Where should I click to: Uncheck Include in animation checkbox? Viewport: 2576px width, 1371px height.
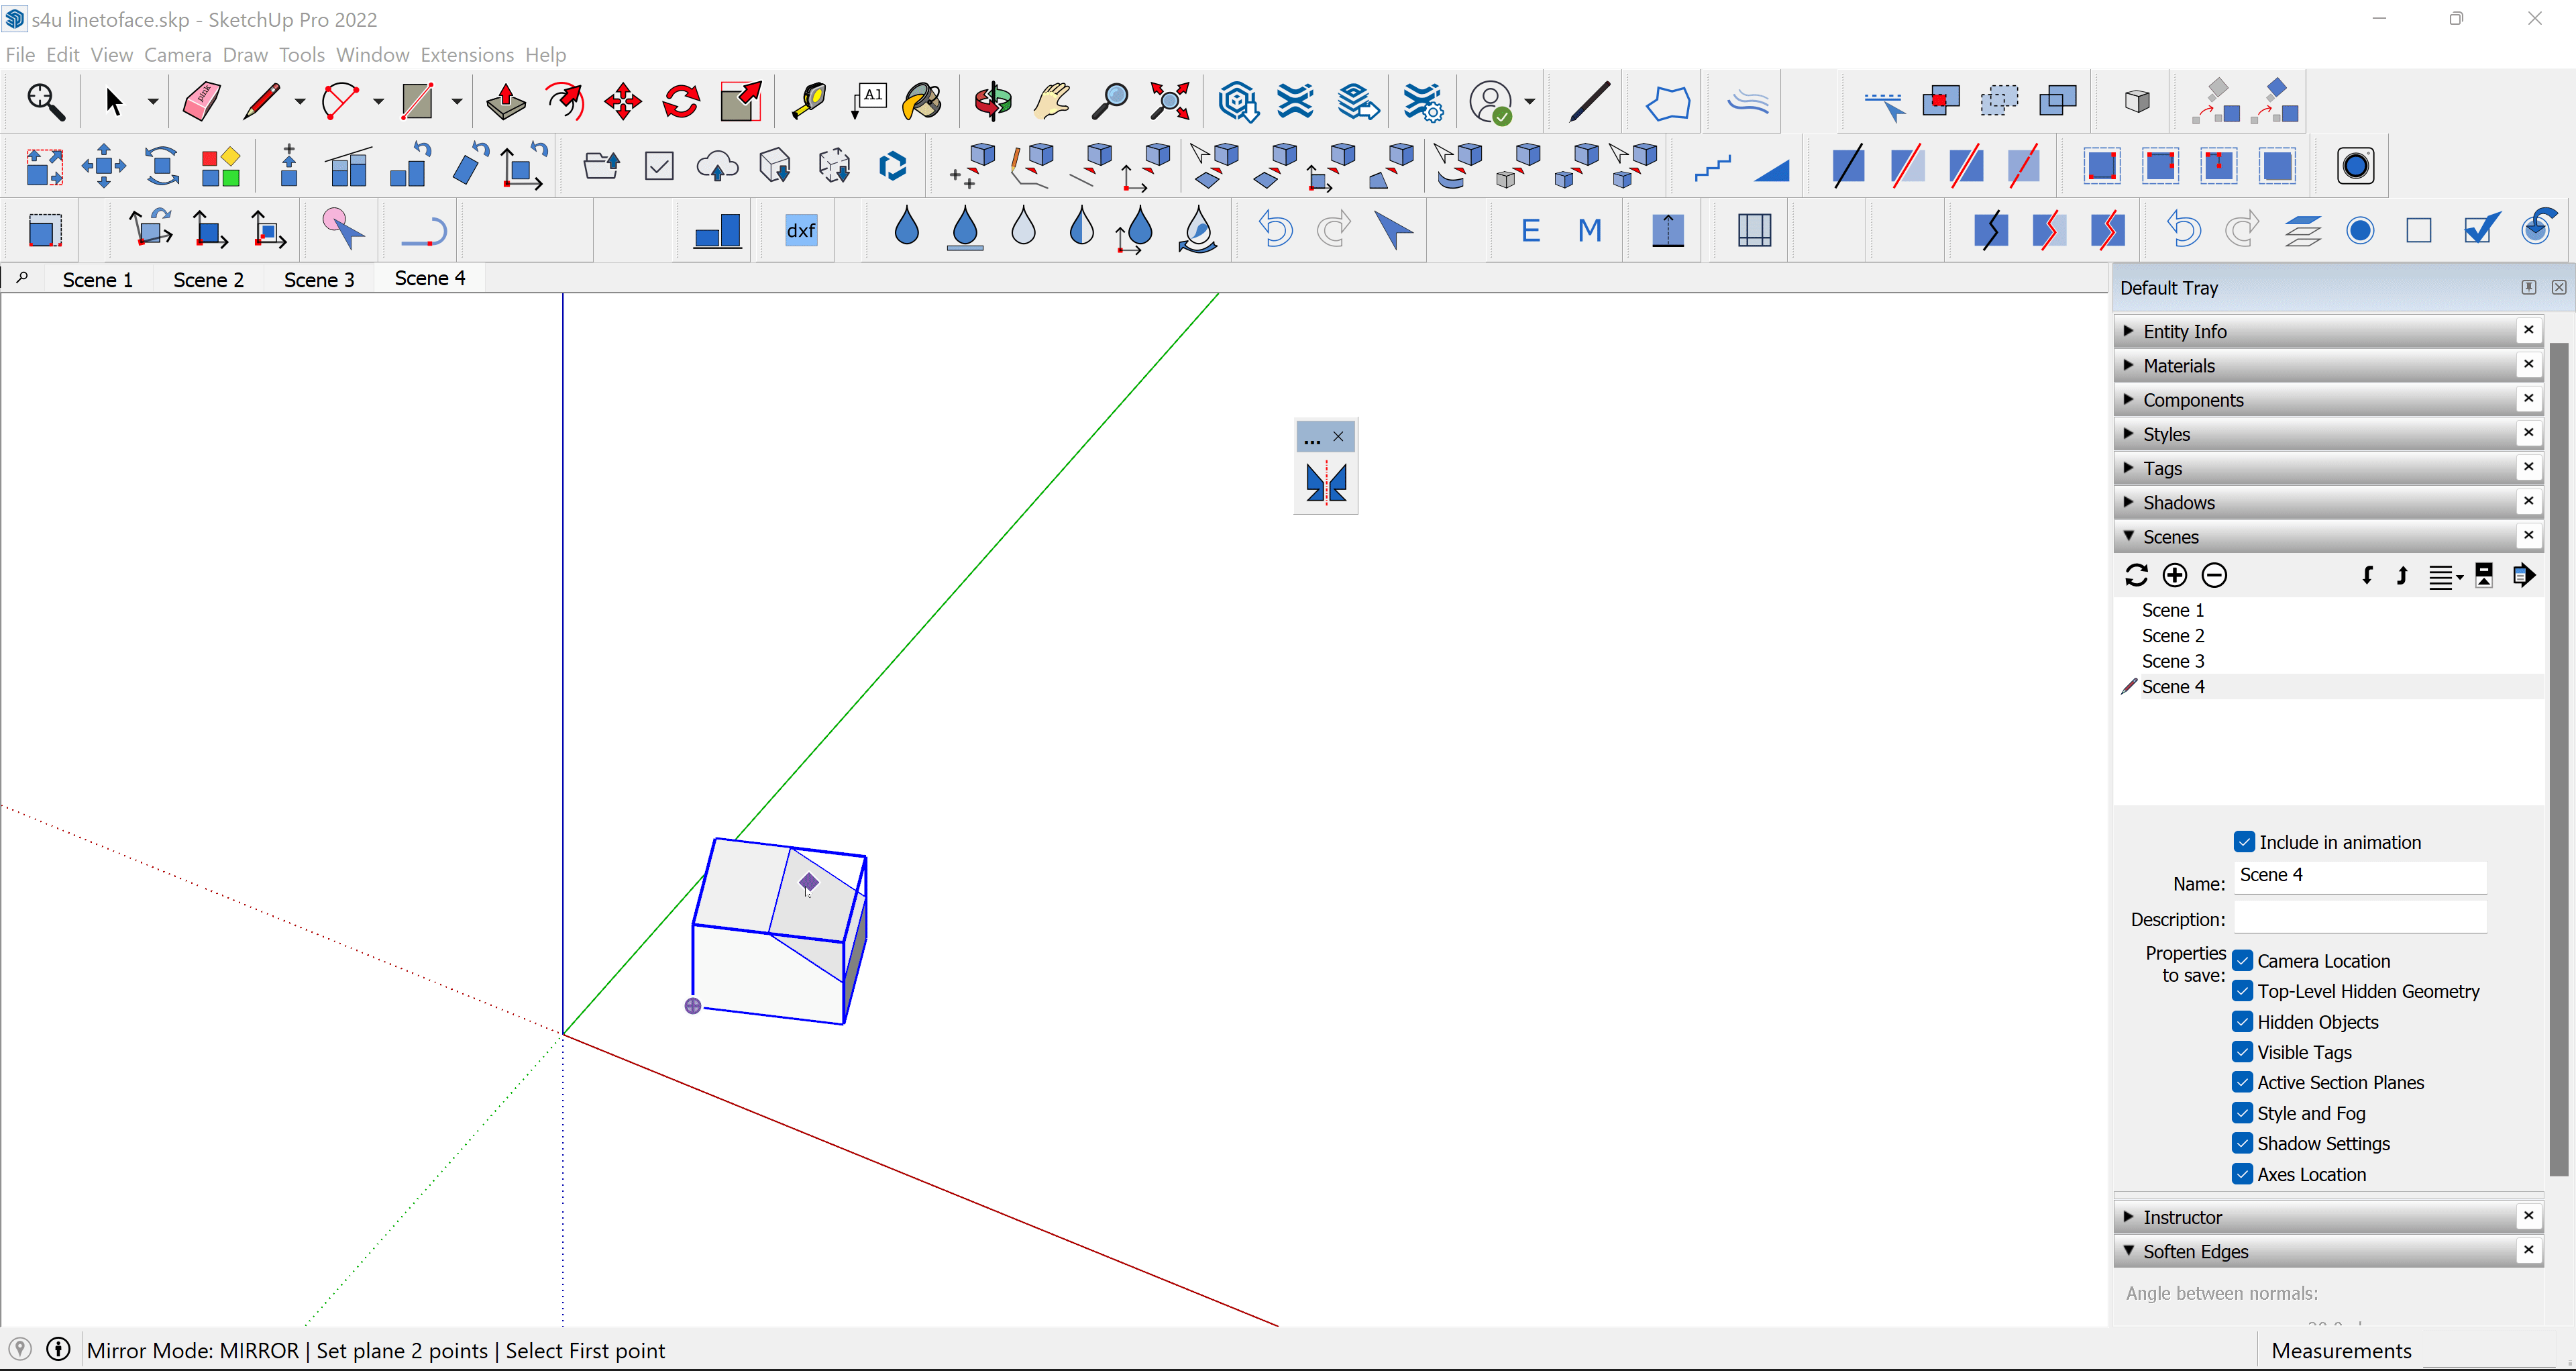[2244, 842]
